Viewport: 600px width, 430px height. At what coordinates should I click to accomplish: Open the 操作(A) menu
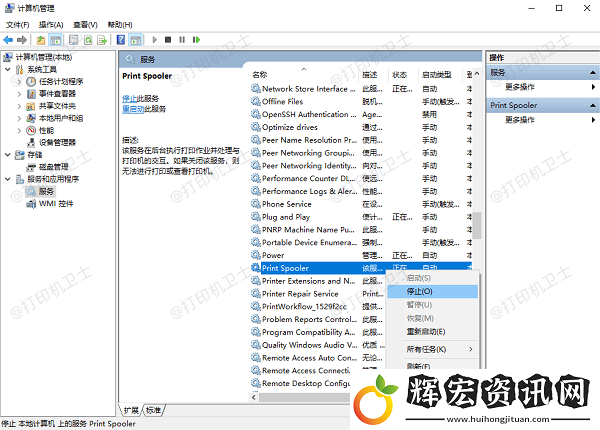pos(51,25)
